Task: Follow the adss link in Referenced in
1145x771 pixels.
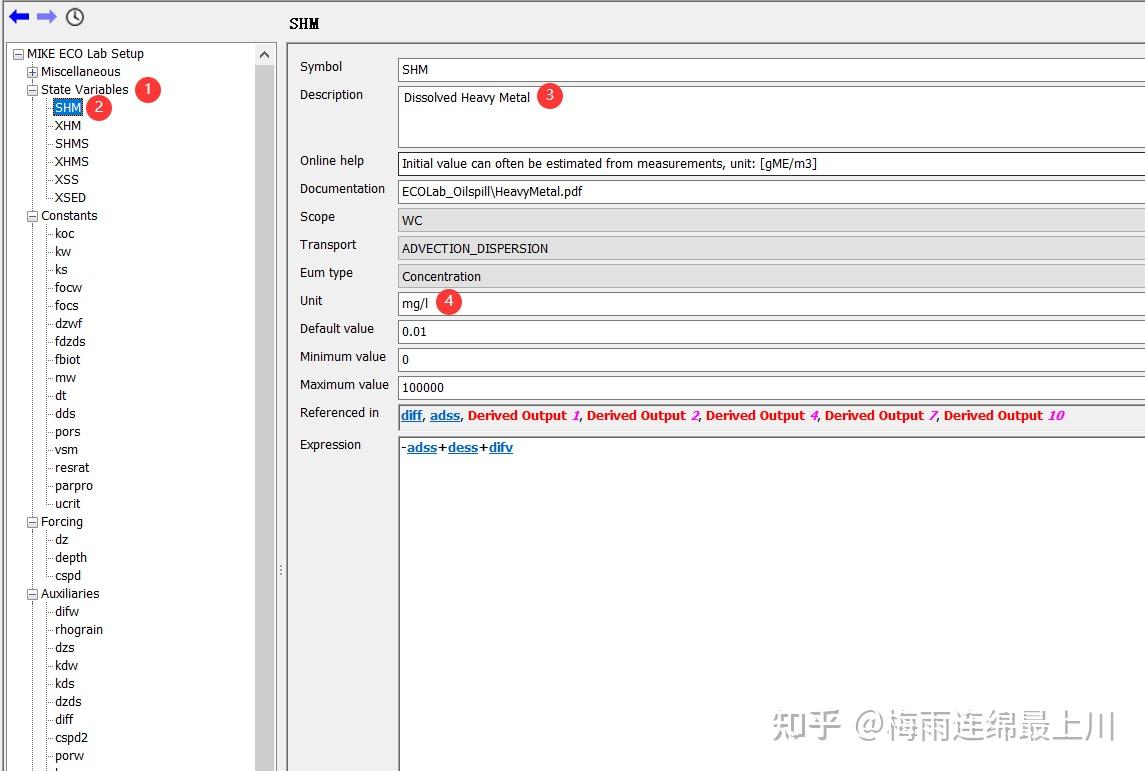Action: [x=445, y=415]
